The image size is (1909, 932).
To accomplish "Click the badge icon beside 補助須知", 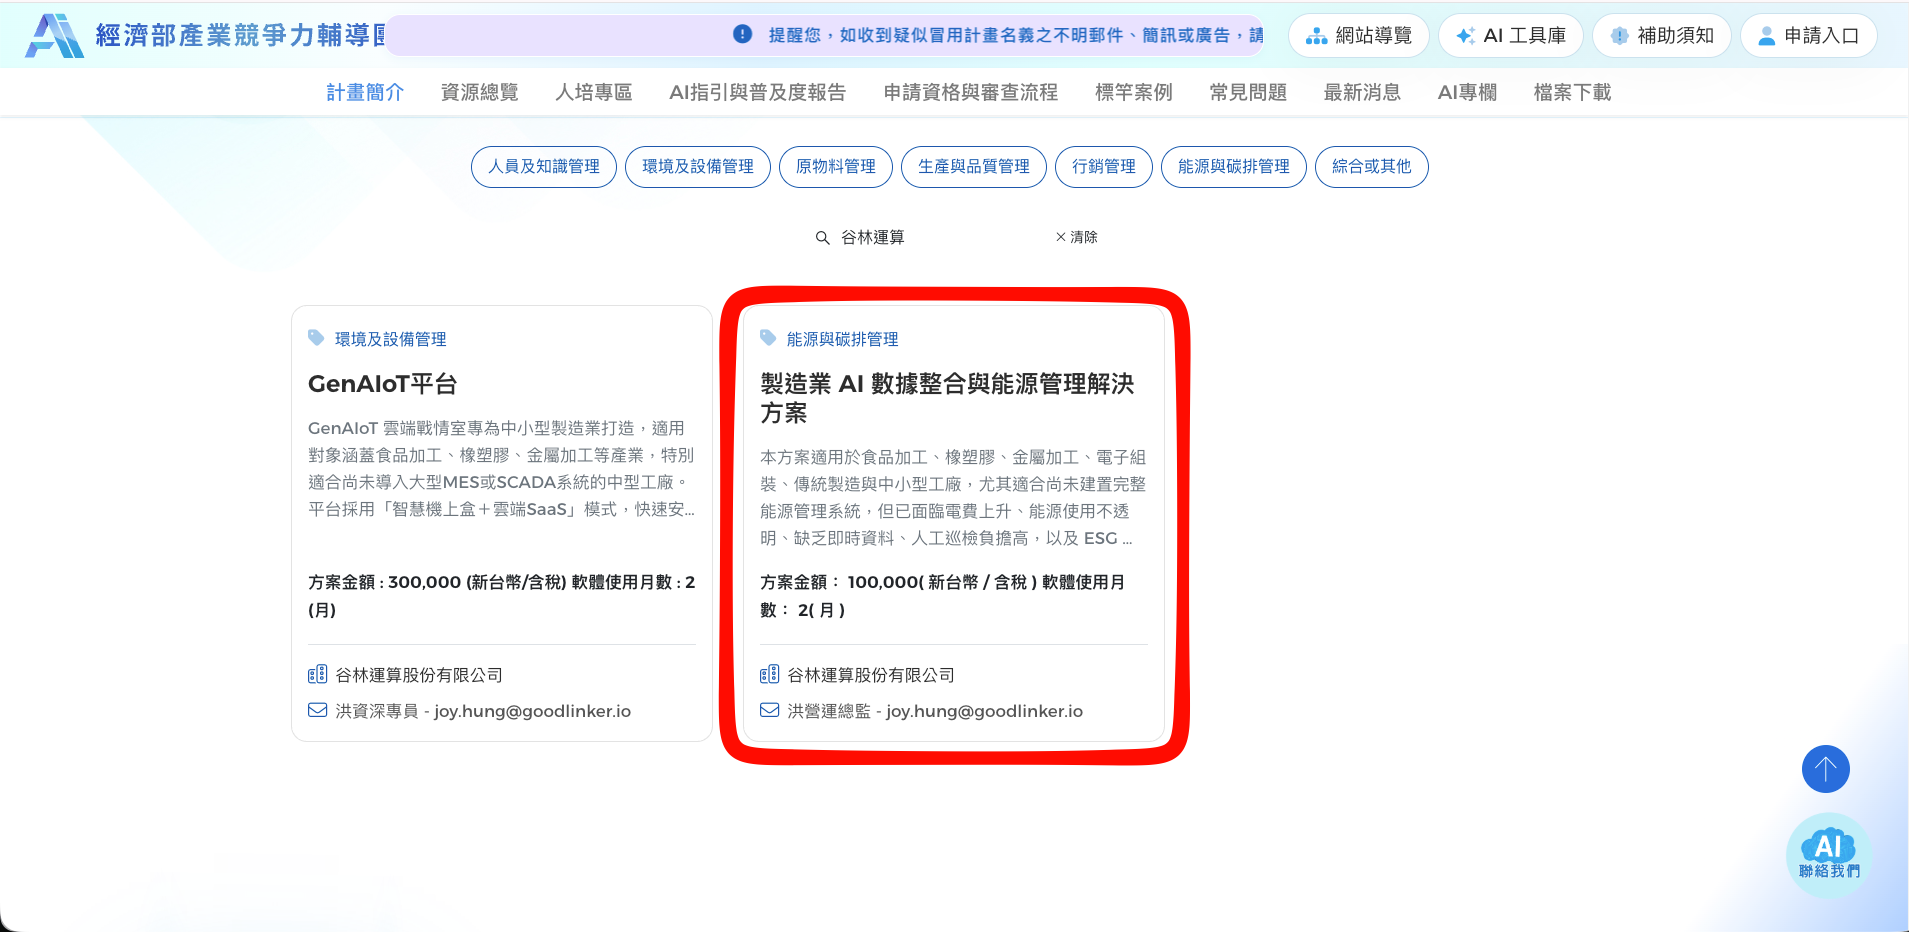I will click(1619, 36).
